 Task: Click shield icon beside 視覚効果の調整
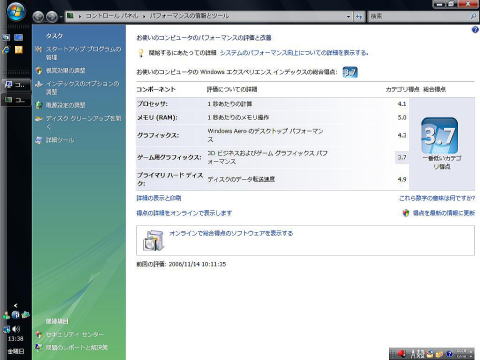pyautogui.click(x=39, y=70)
